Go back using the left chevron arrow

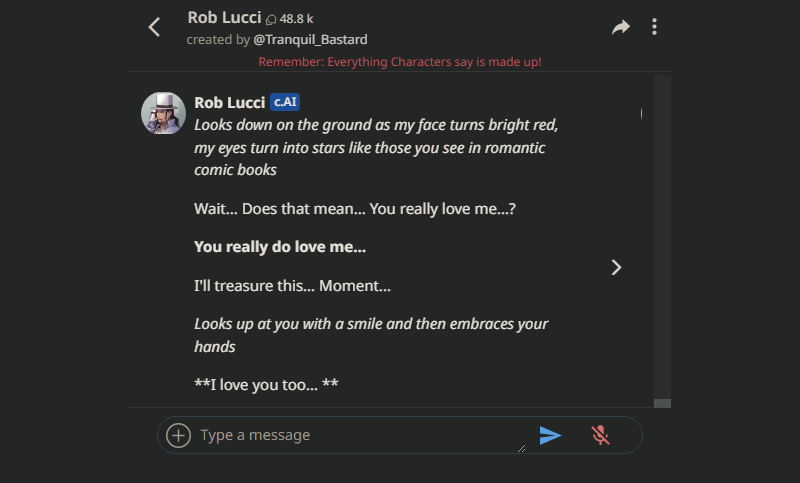(x=154, y=27)
